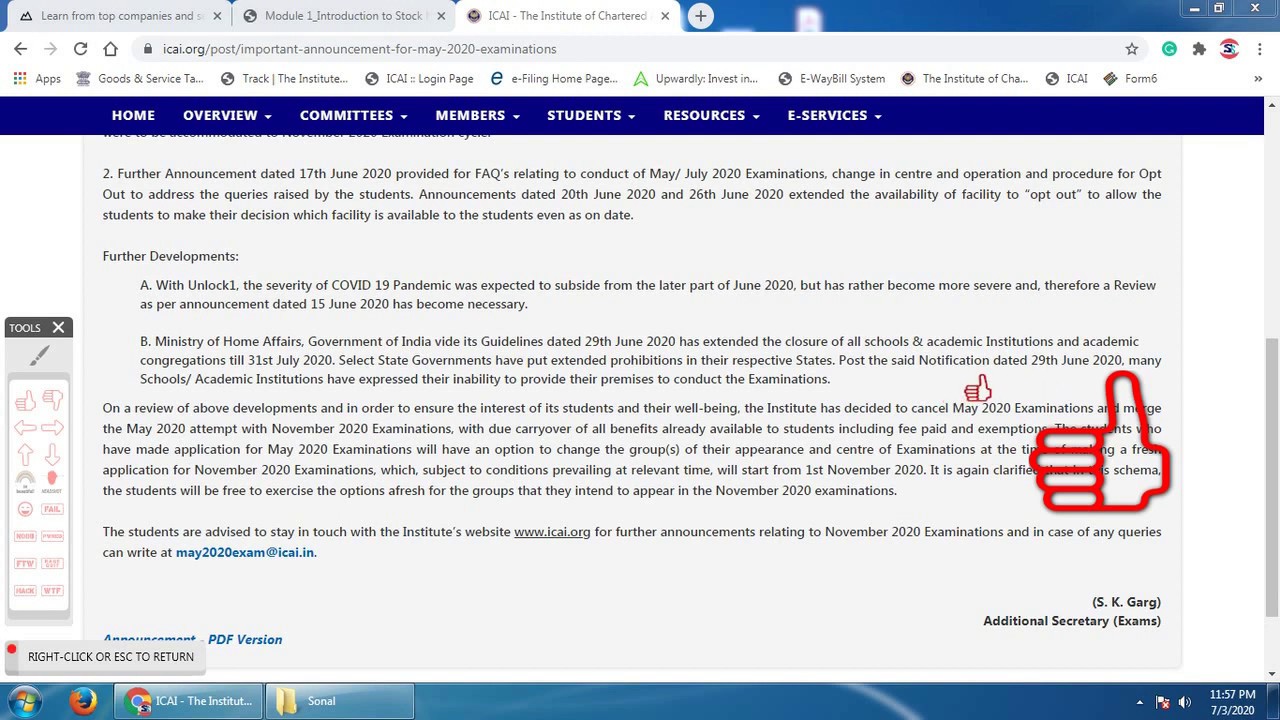Open the www.icai.org link
This screenshot has width=1280, height=720.
tap(552, 531)
